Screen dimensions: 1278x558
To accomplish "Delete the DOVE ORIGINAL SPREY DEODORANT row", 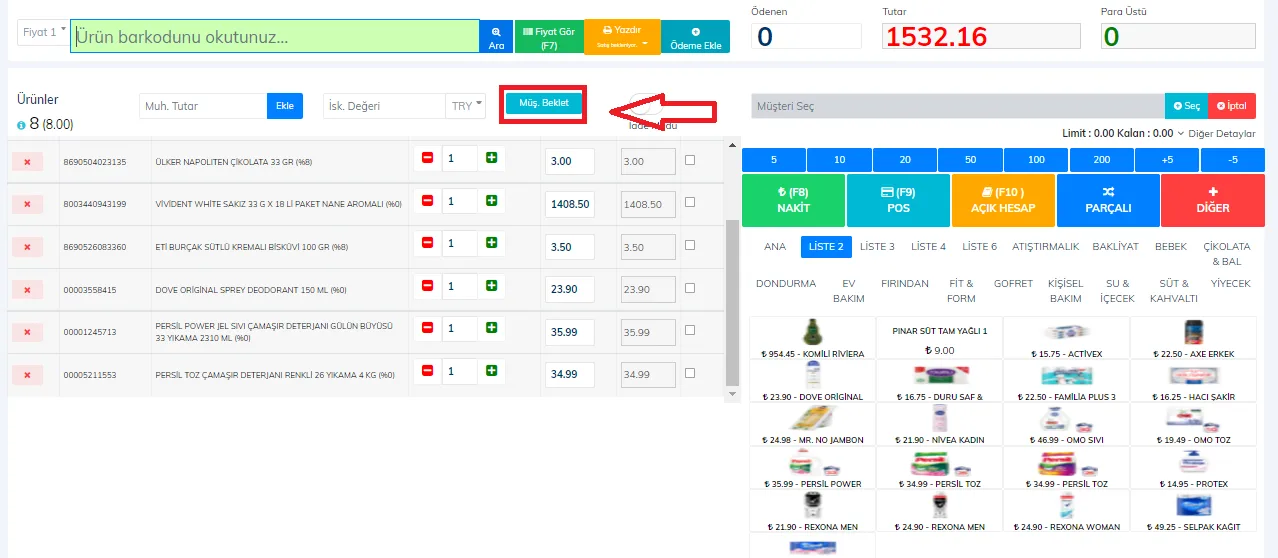I will 27,290.
